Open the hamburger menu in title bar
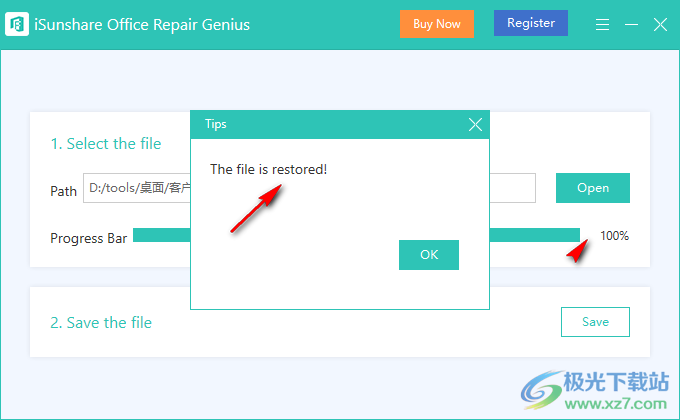This screenshot has height=420, width=680. point(602,24)
